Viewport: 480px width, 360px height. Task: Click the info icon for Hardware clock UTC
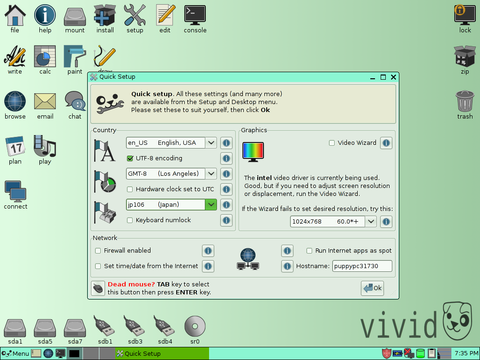click(226, 189)
